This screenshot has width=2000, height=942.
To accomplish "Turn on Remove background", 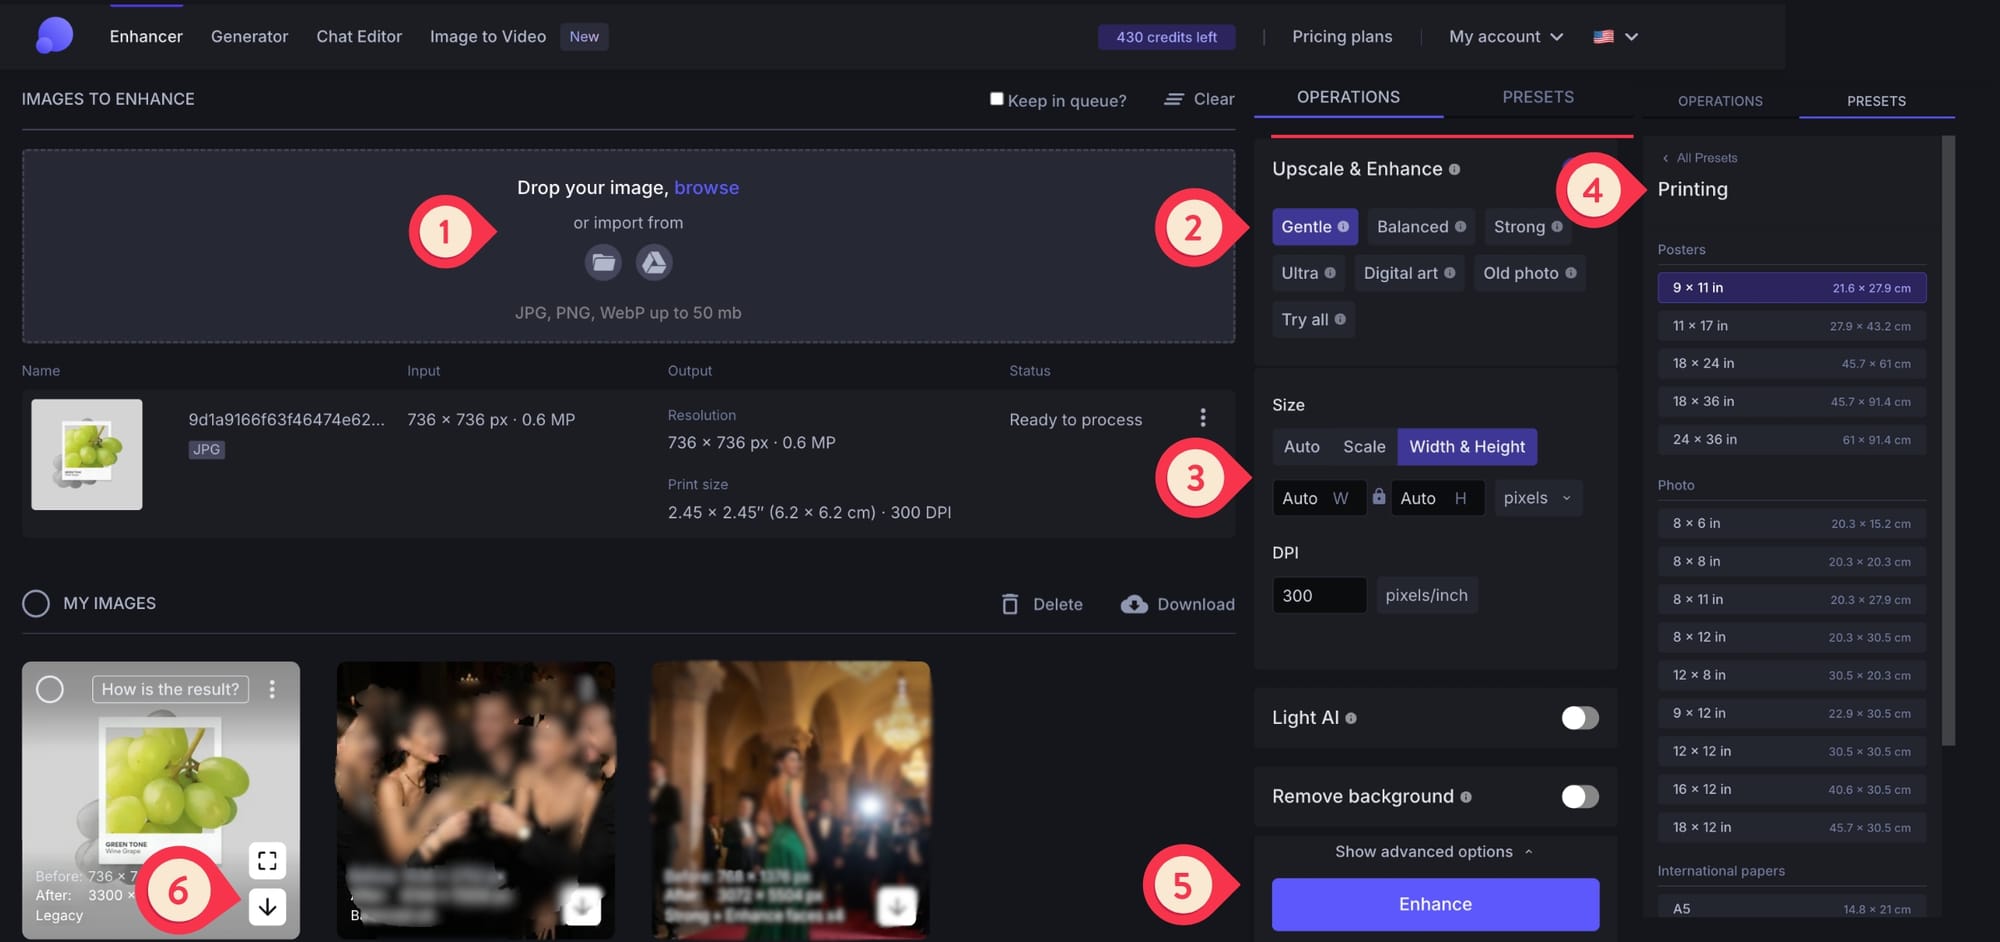I will [x=1578, y=796].
